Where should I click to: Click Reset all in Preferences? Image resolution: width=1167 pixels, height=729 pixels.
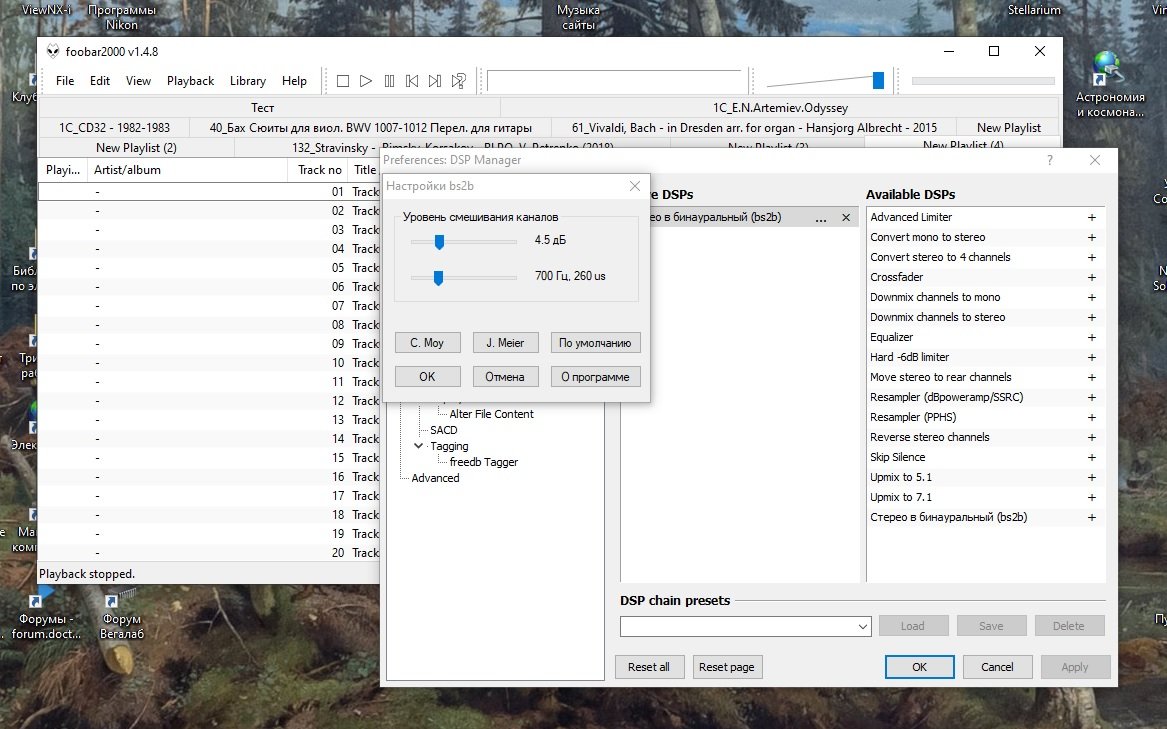click(648, 667)
